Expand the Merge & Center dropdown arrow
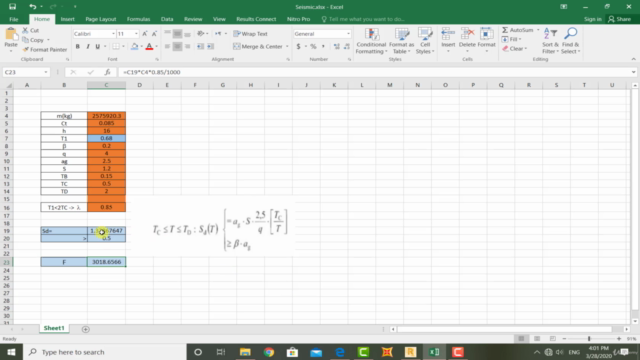Screen dimensions: 640x360 pyautogui.click(x=287, y=47)
